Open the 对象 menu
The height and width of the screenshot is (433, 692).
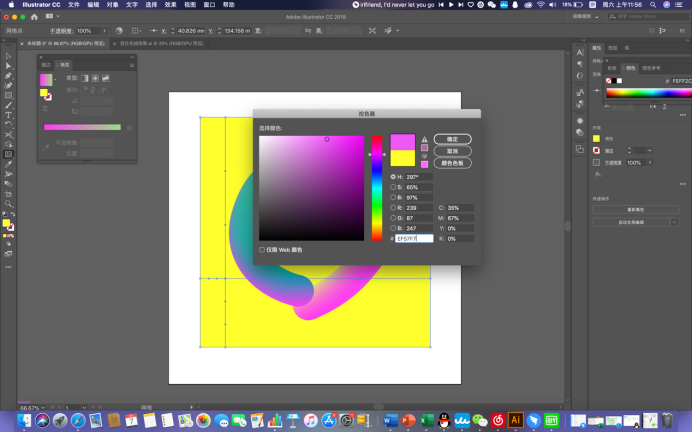(x=113, y=4)
